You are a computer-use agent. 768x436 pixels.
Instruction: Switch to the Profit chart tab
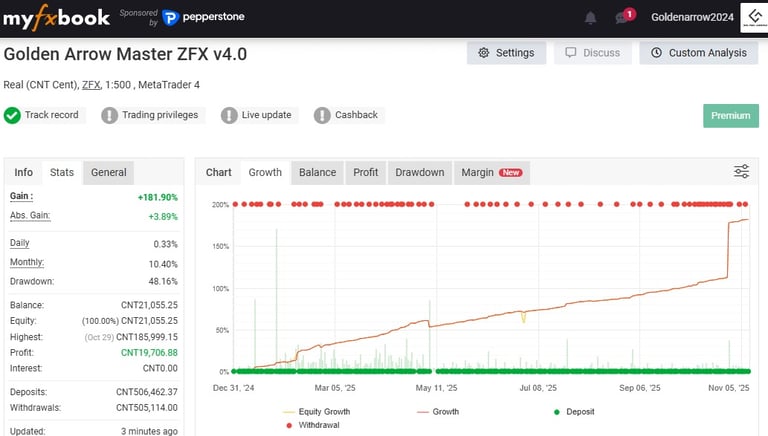pos(365,172)
